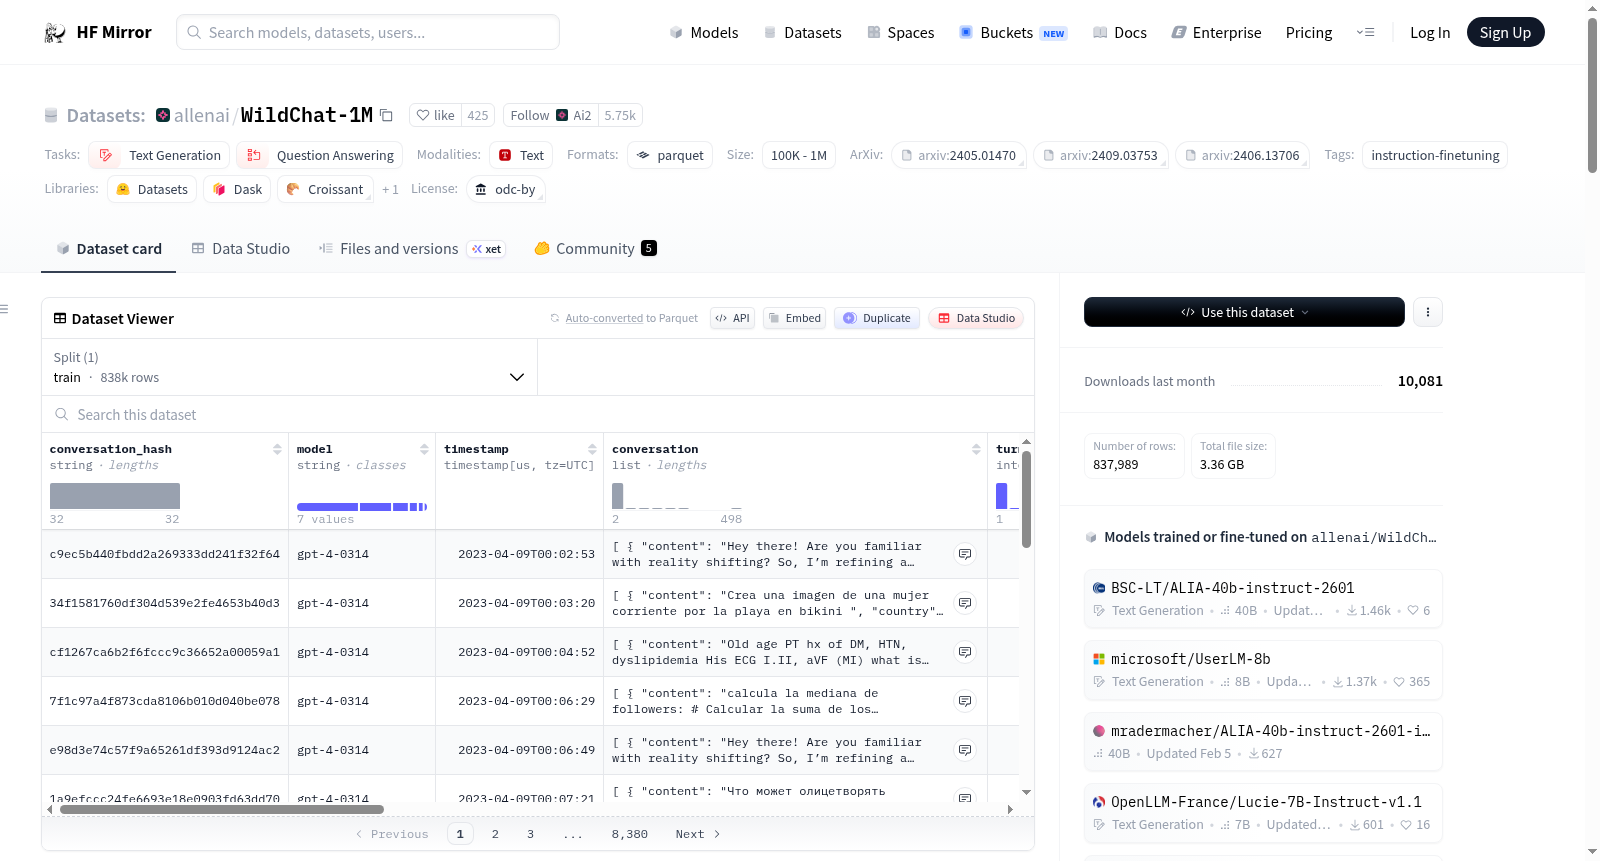Click the odc-by license tag

coord(506,189)
